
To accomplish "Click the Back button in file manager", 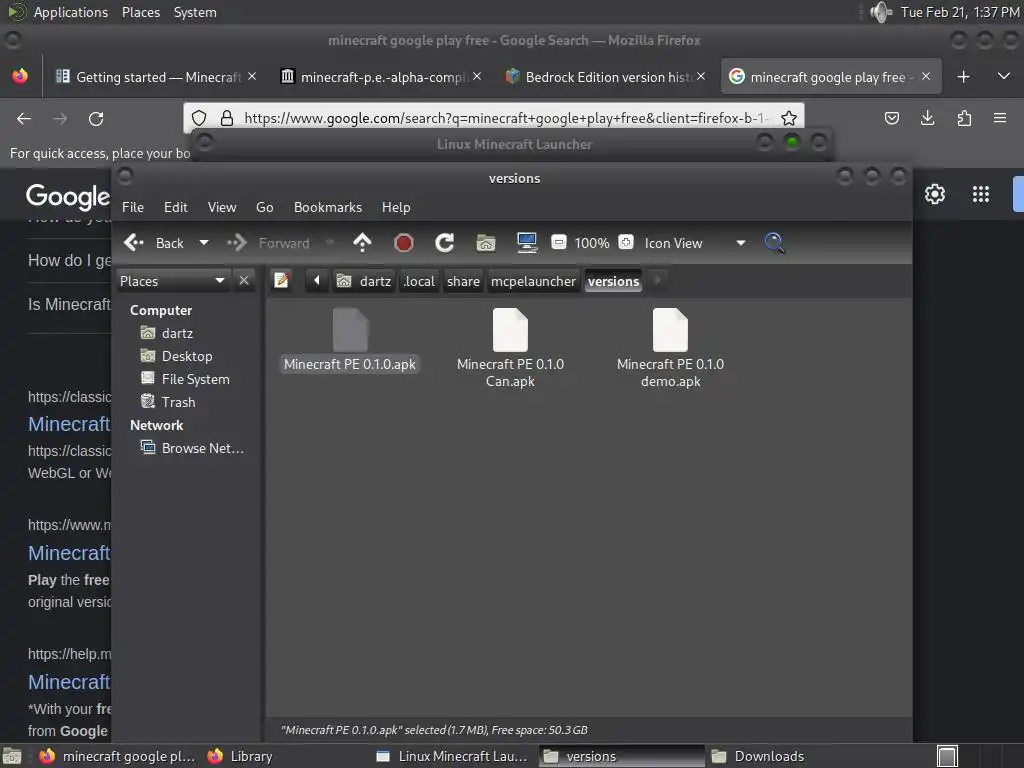I will click(154, 243).
